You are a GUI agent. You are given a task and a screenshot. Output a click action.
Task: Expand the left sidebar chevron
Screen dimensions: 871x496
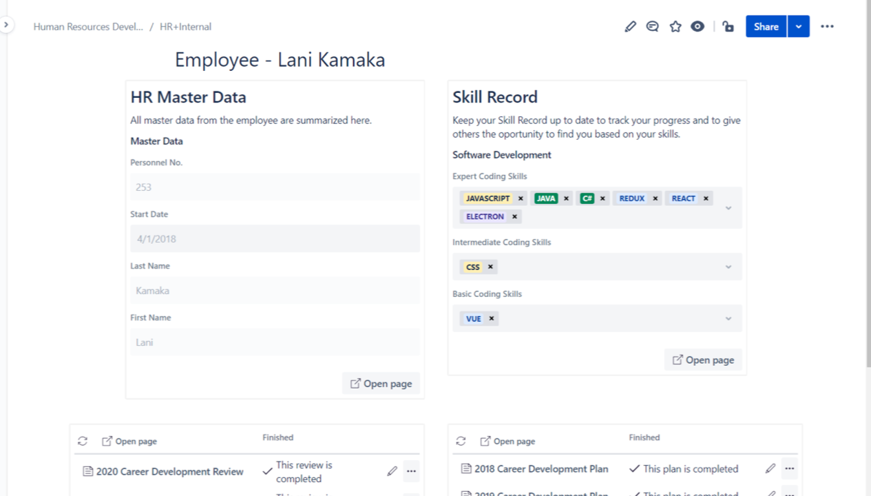[x=7, y=25]
